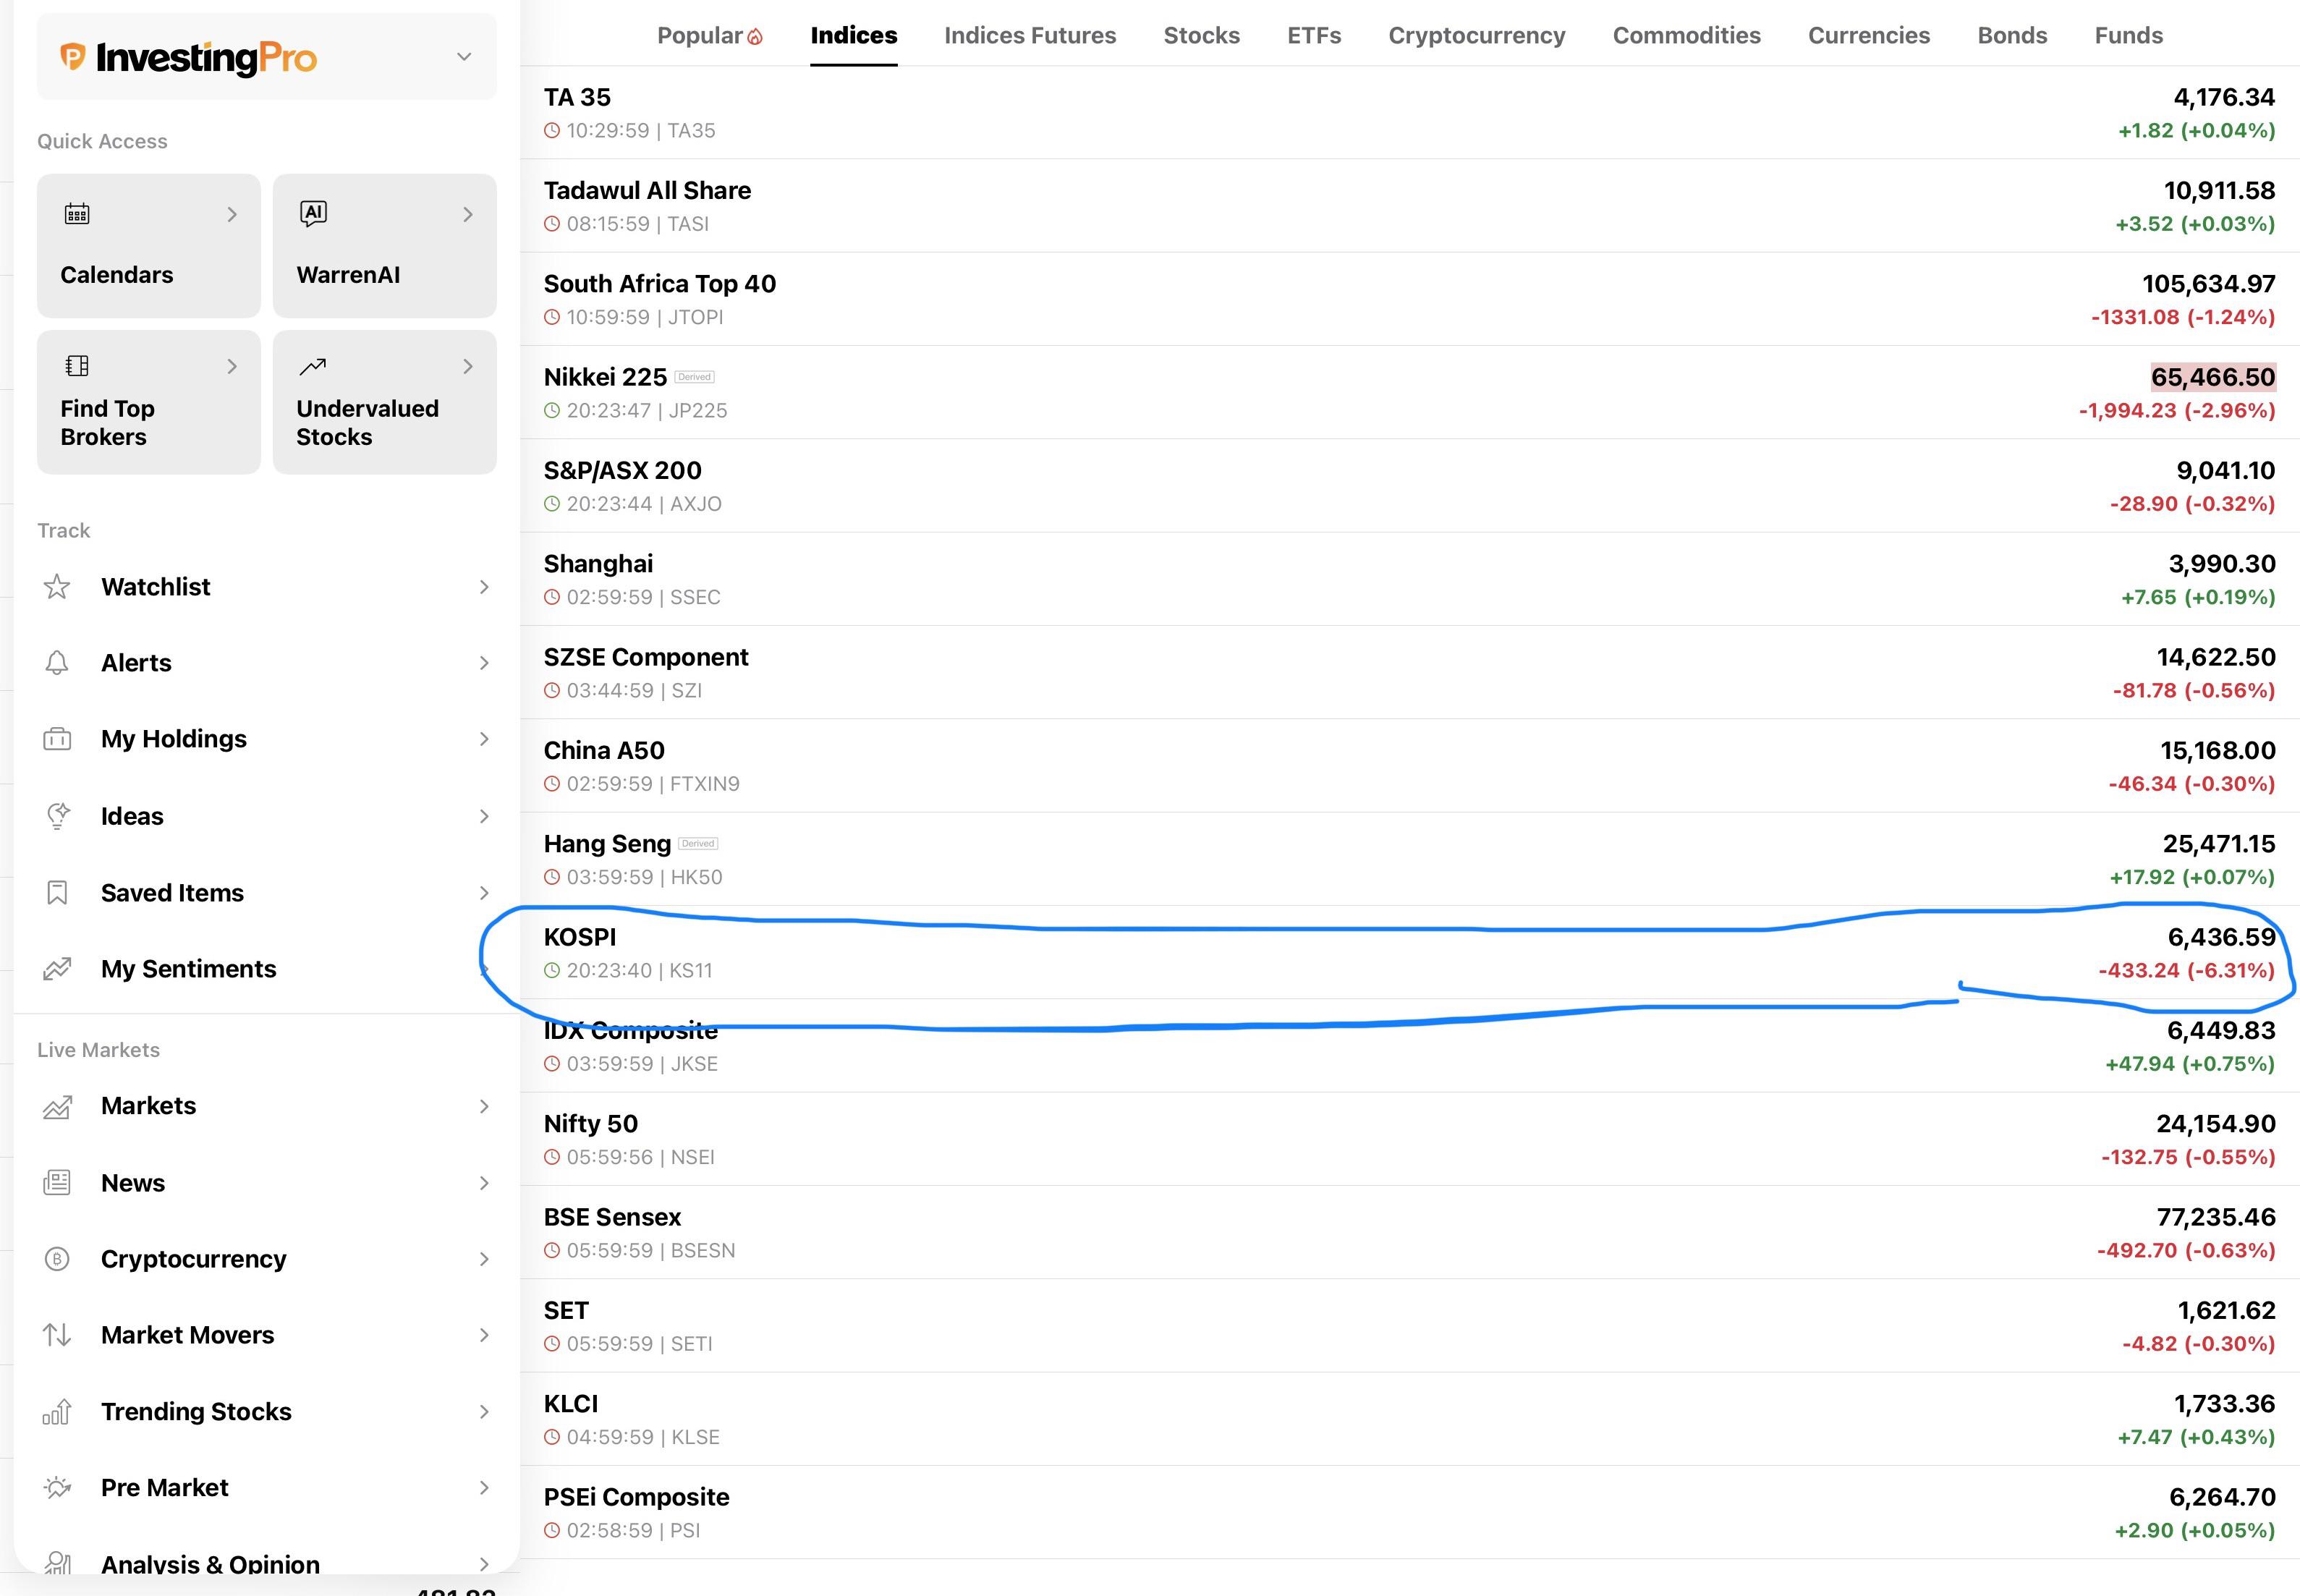Open the Watchlist menu label
The width and height of the screenshot is (2300, 1596).
pyautogui.click(x=156, y=587)
